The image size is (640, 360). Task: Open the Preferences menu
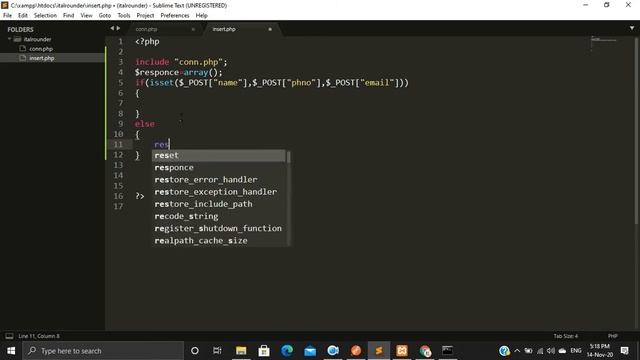point(175,16)
